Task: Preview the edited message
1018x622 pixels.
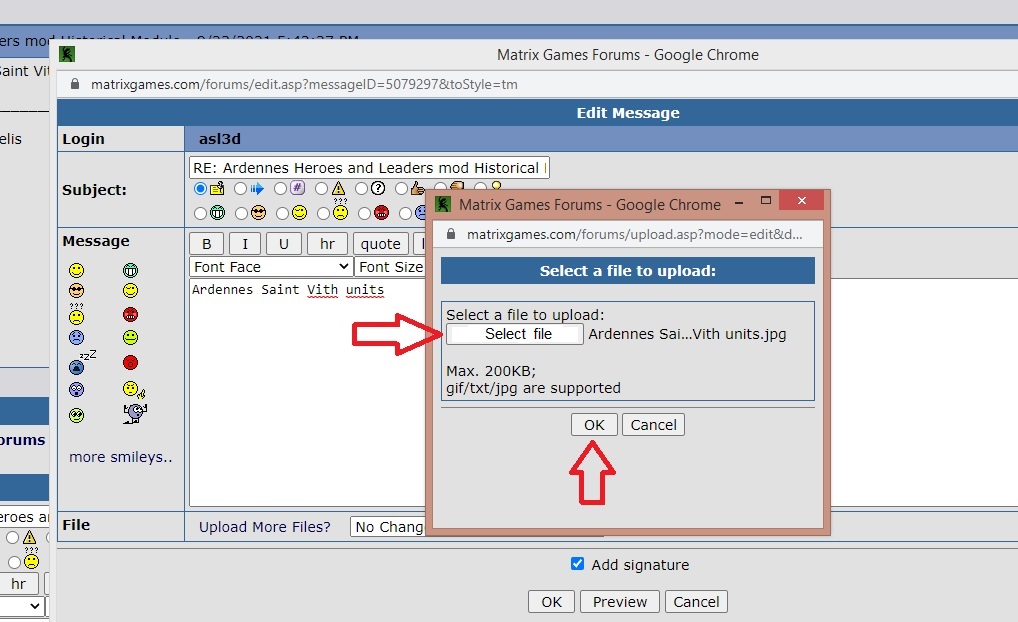Action: pyautogui.click(x=620, y=602)
